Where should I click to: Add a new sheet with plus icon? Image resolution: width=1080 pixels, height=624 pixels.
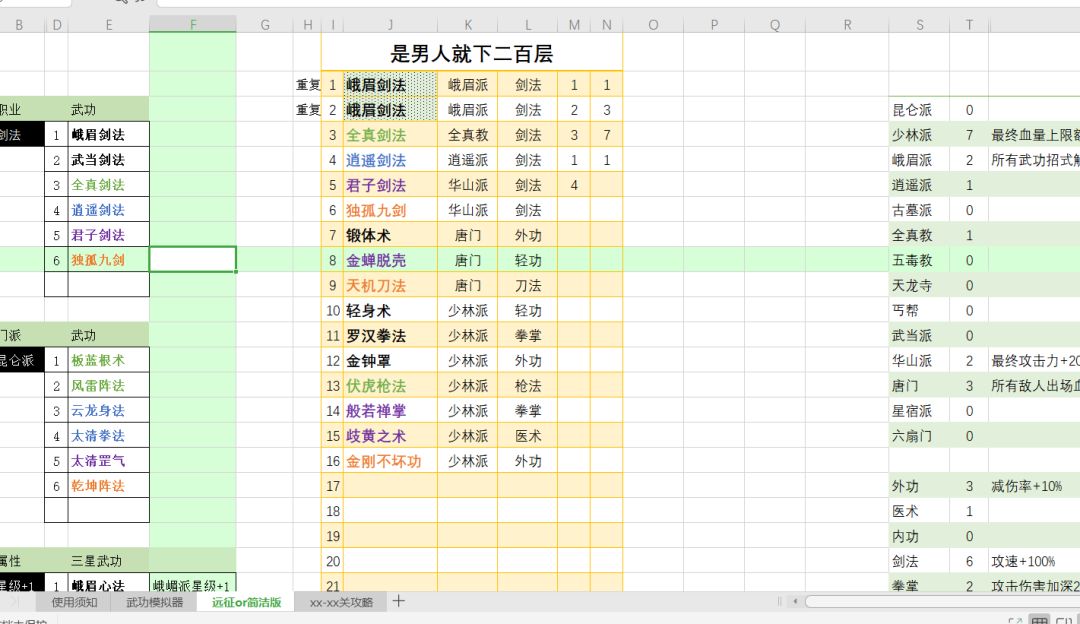click(x=398, y=601)
